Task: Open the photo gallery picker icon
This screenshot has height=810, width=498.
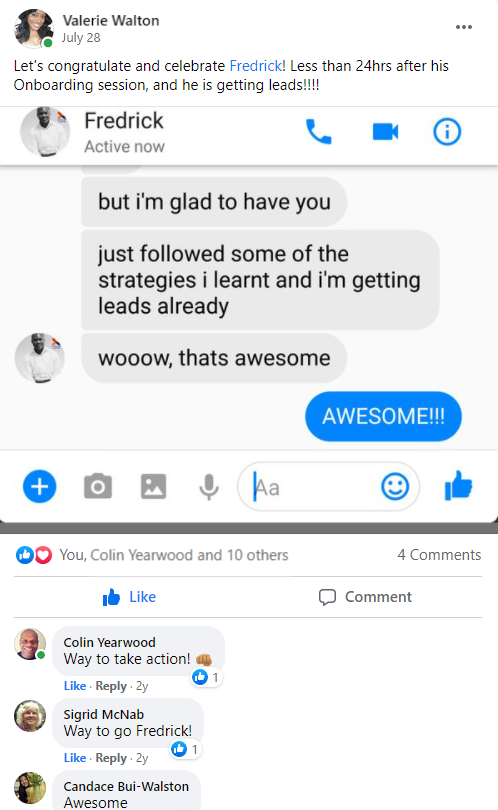Action: point(153,486)
